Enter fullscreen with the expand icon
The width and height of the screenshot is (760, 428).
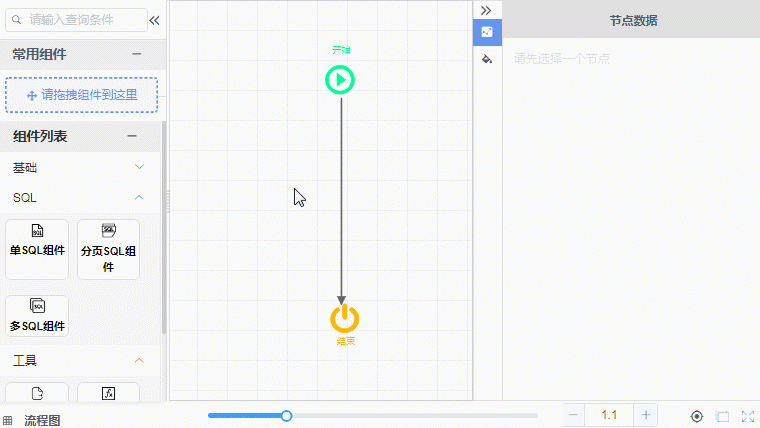(x=747, y=415)
